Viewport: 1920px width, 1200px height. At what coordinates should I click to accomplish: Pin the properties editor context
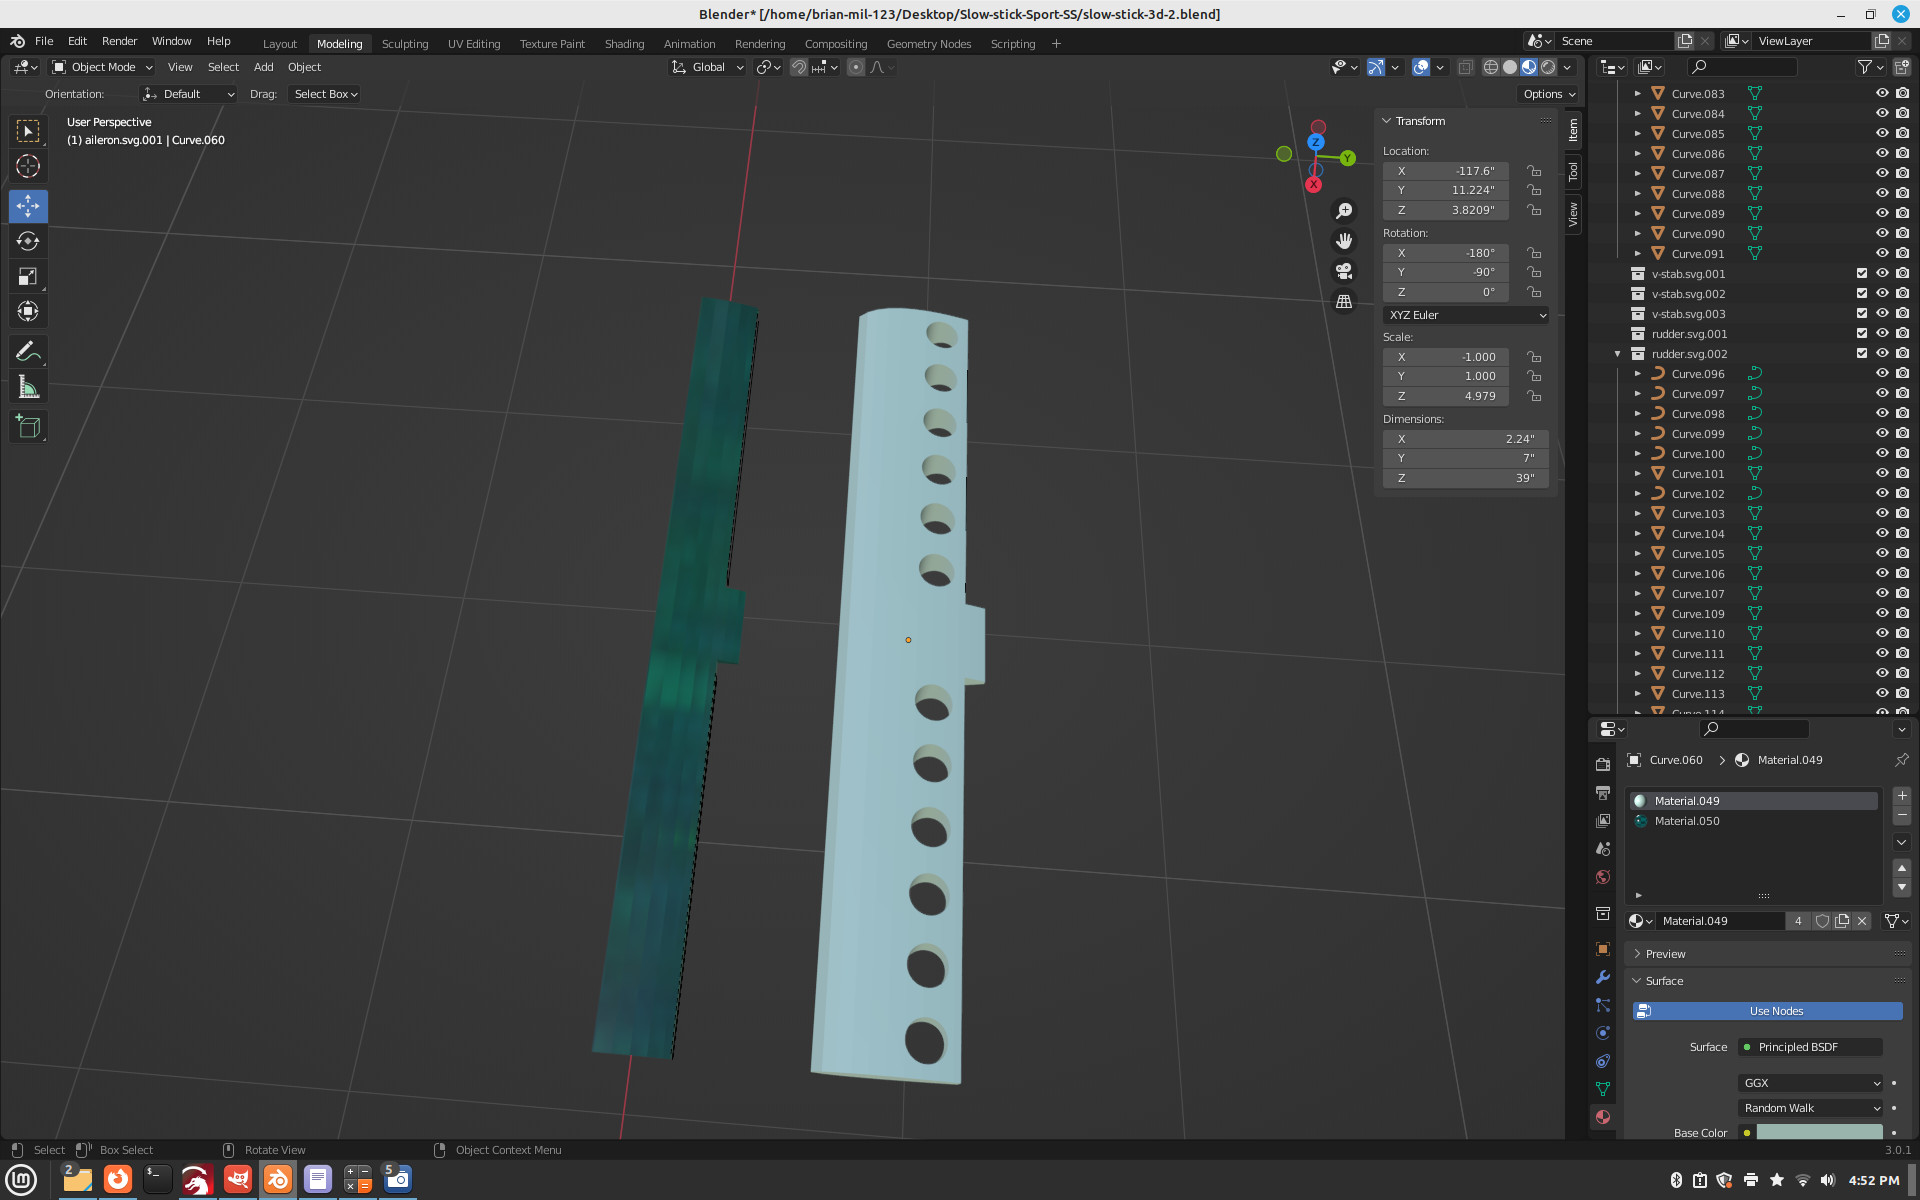point(1901,760)
